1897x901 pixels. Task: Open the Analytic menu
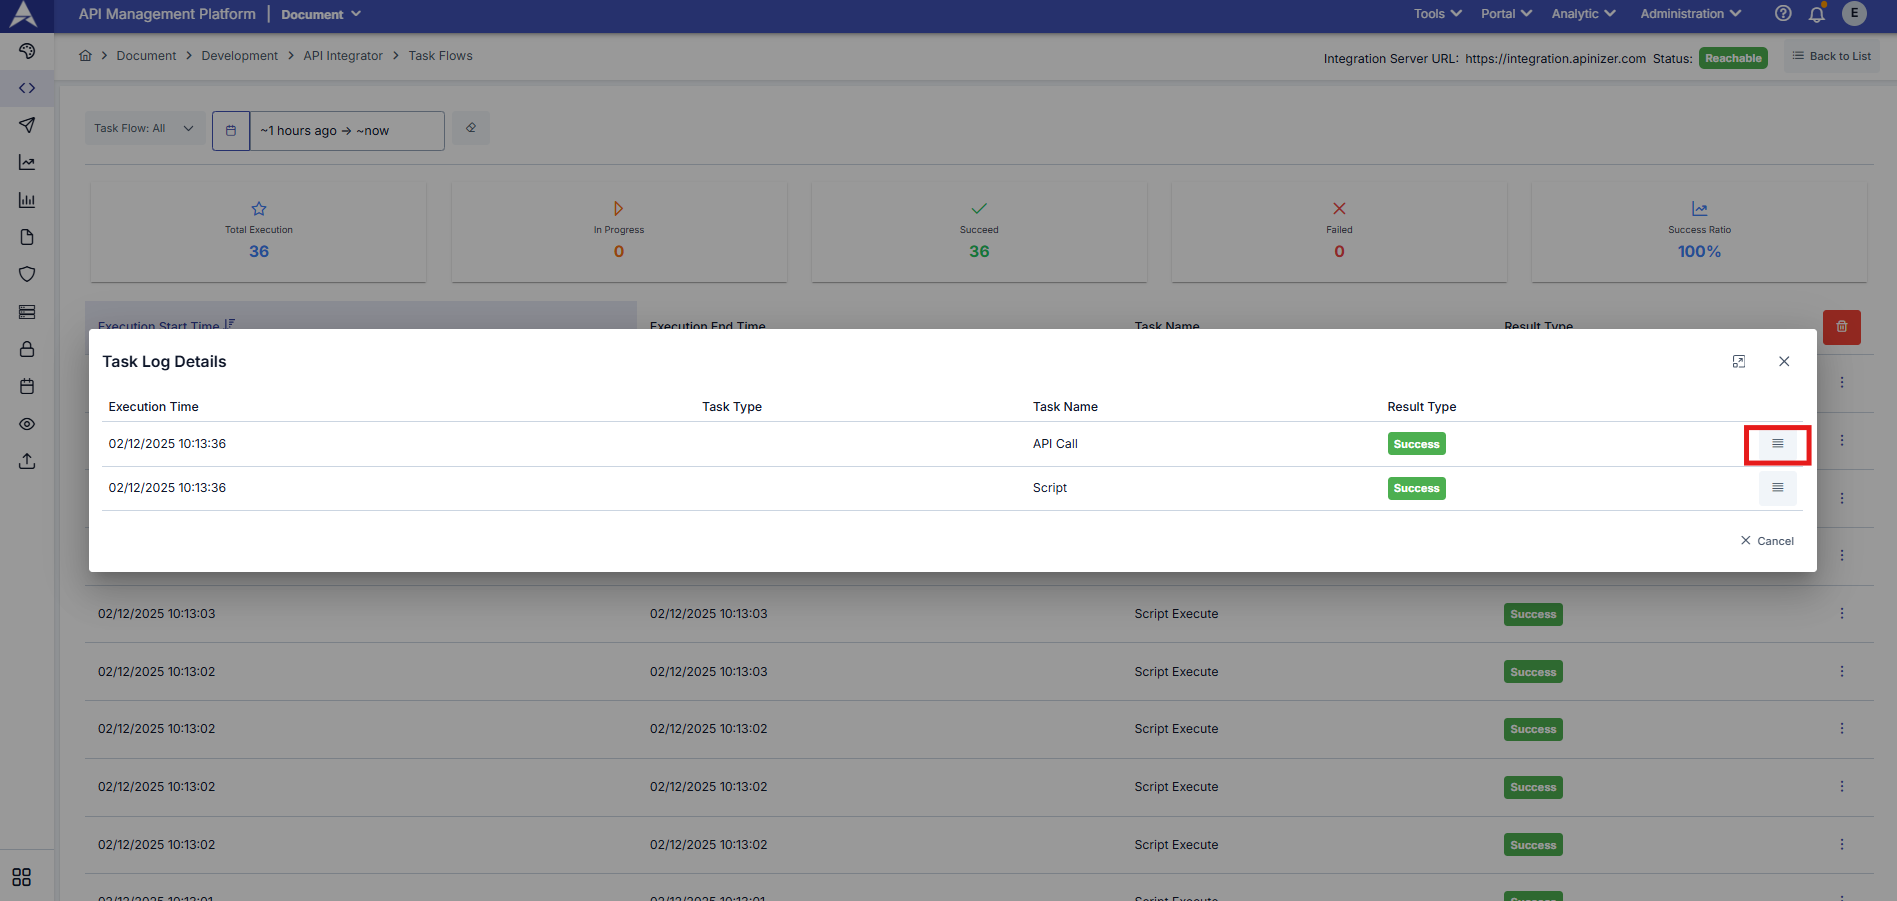(1583, 14)
